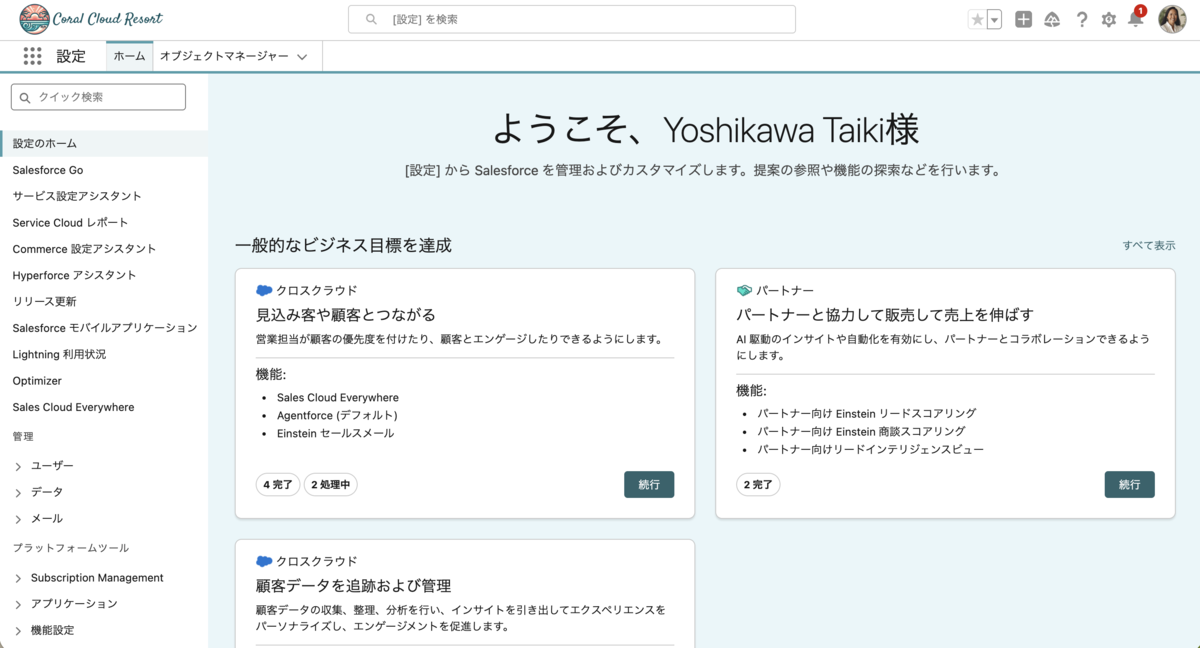Viewport: 1200px width, 648px height.
Task: Open the Setup gear icon
Action: pos(1108,19)
